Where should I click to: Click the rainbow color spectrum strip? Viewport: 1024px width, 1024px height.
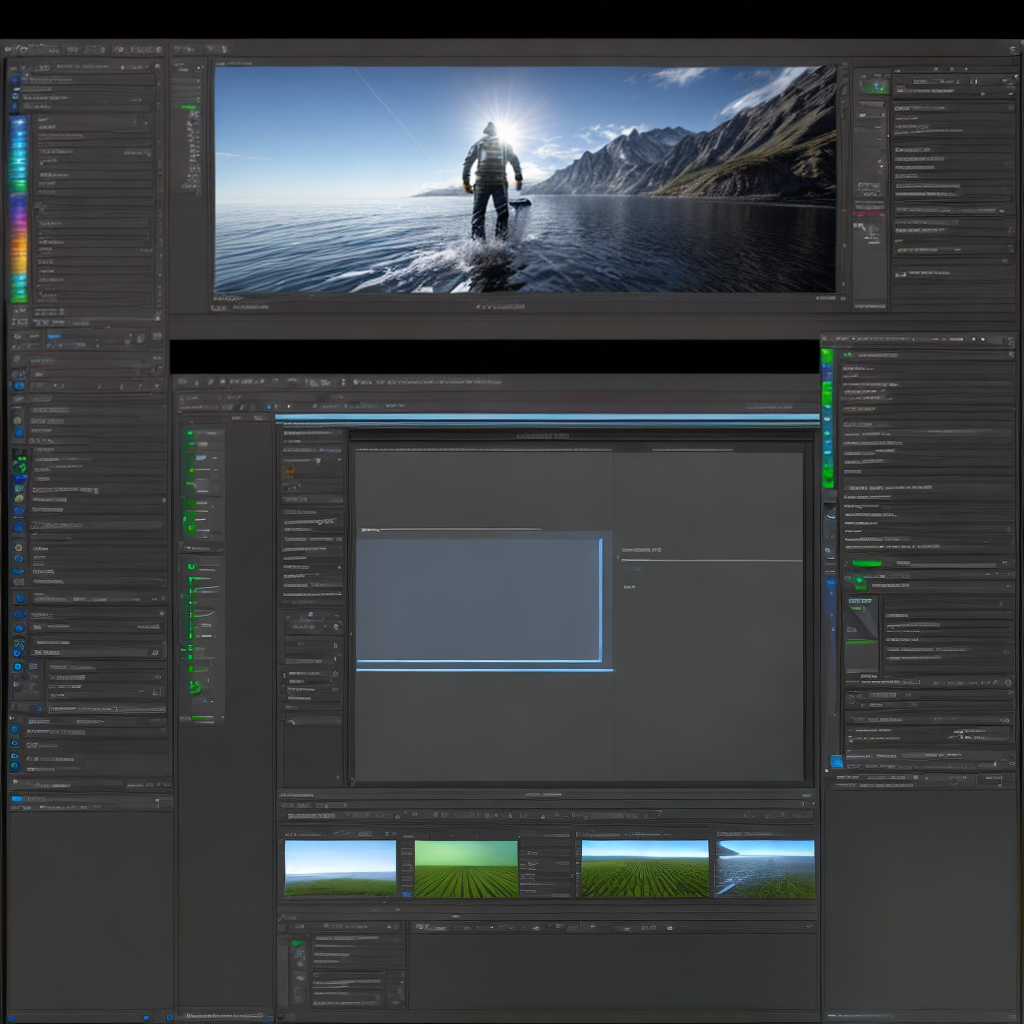click(x=19, y=208)
